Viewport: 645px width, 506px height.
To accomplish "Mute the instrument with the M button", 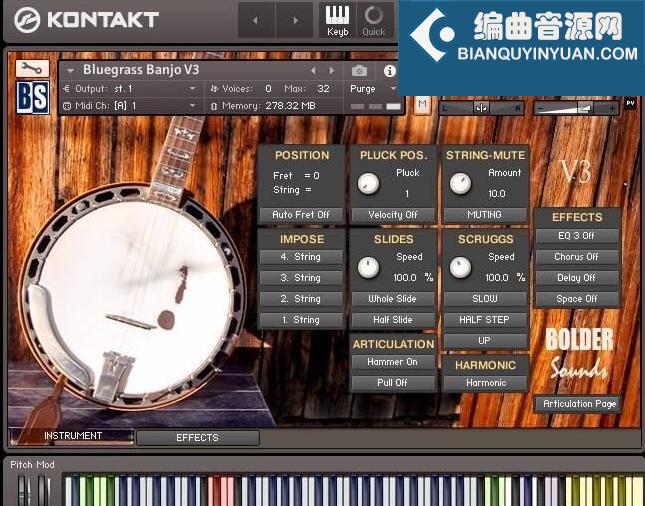I will tap(422, 103).
